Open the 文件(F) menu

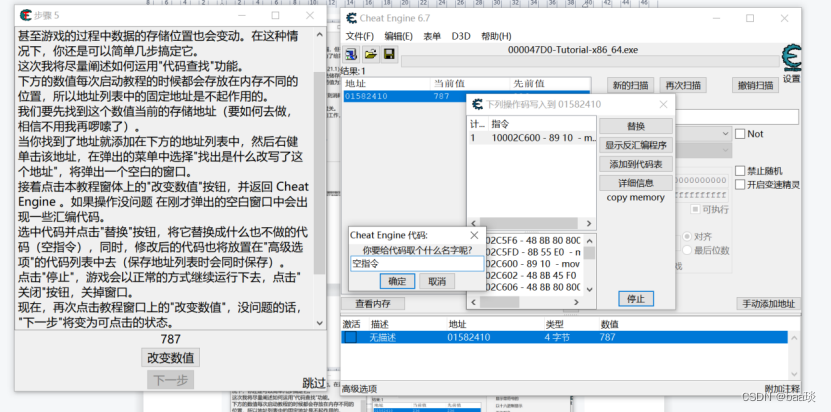coord(360,36)
